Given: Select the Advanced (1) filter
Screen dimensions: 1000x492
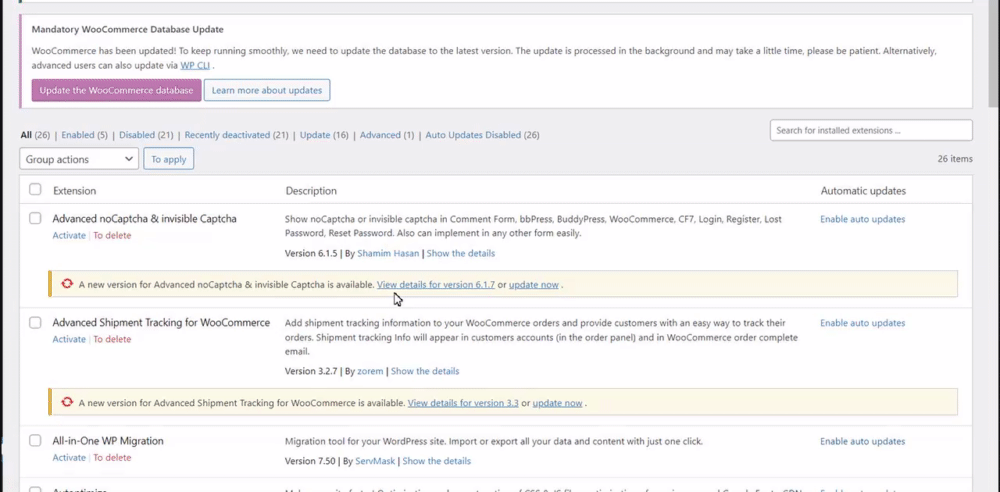Looking at the screenshot, I should [x=386, y=135].
